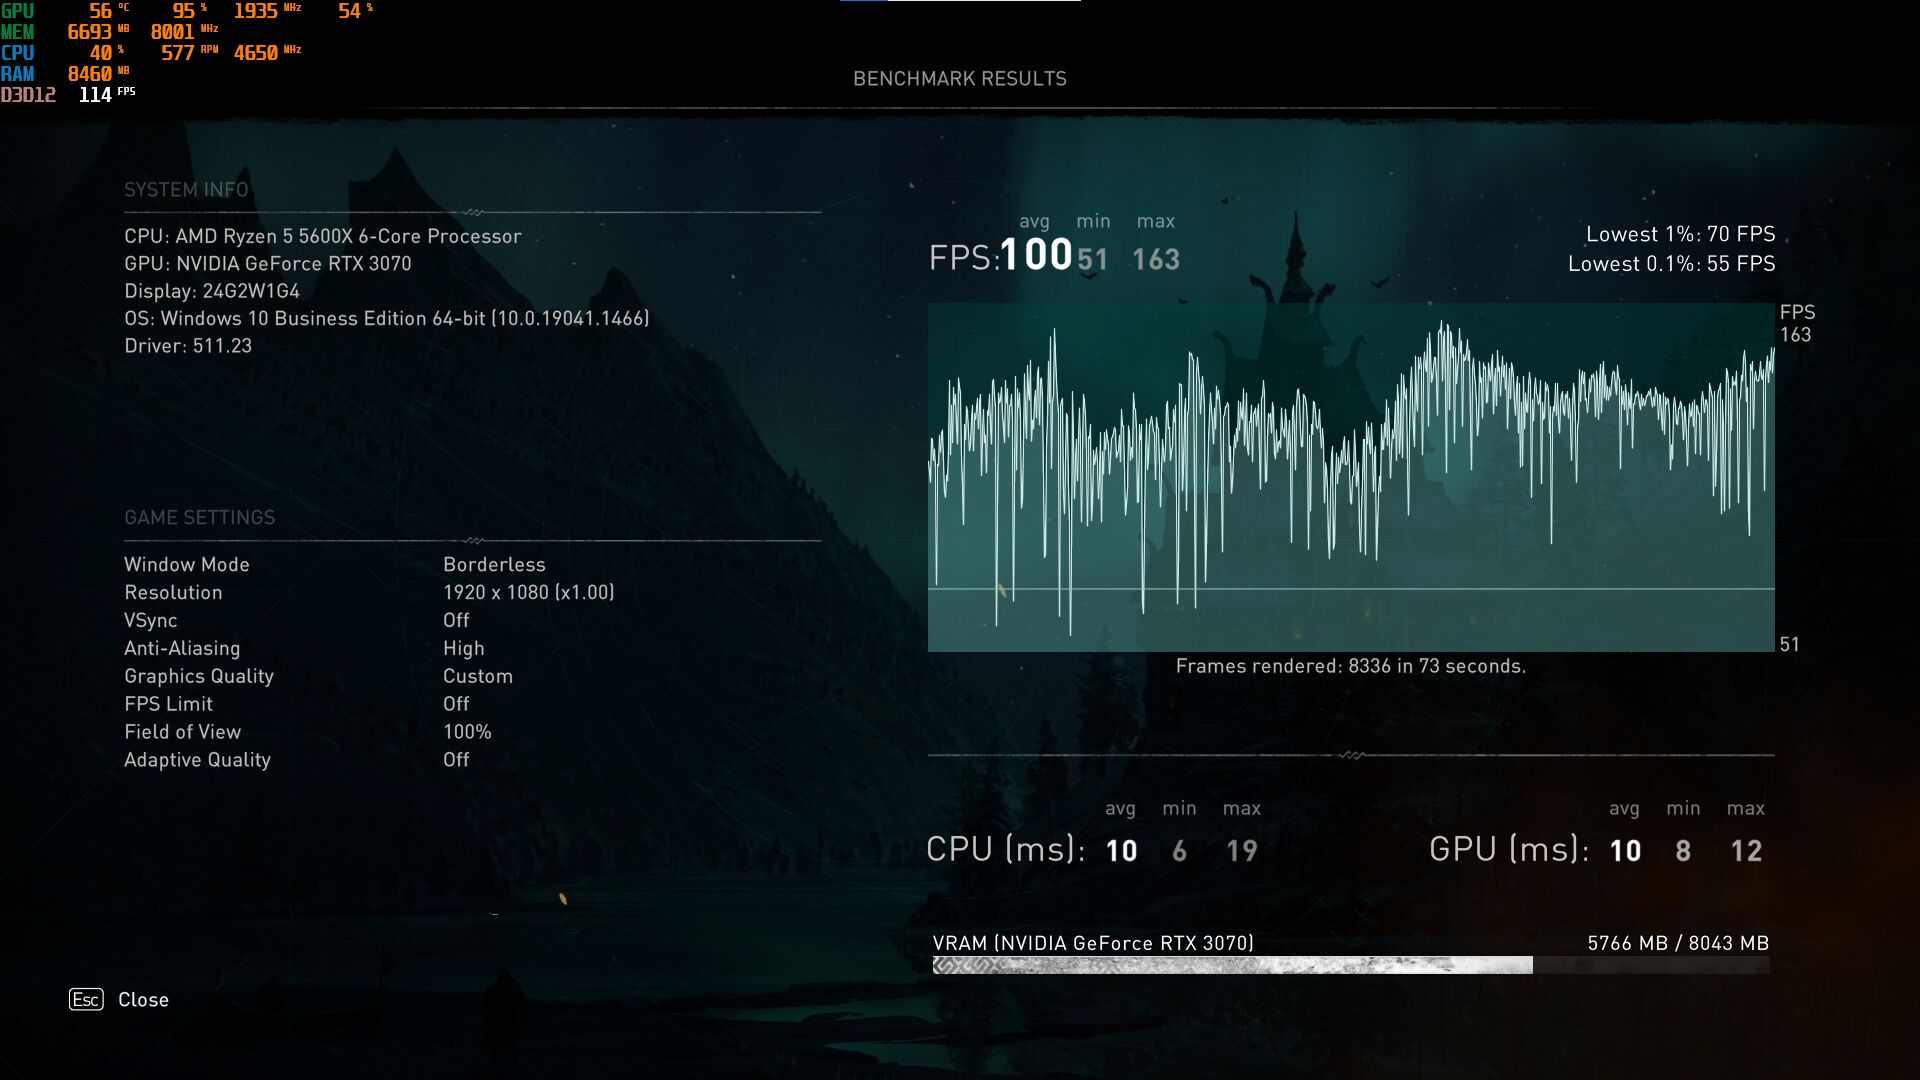Click the Borderless value
1920x1080 pixels.
[x=494, y=564]
